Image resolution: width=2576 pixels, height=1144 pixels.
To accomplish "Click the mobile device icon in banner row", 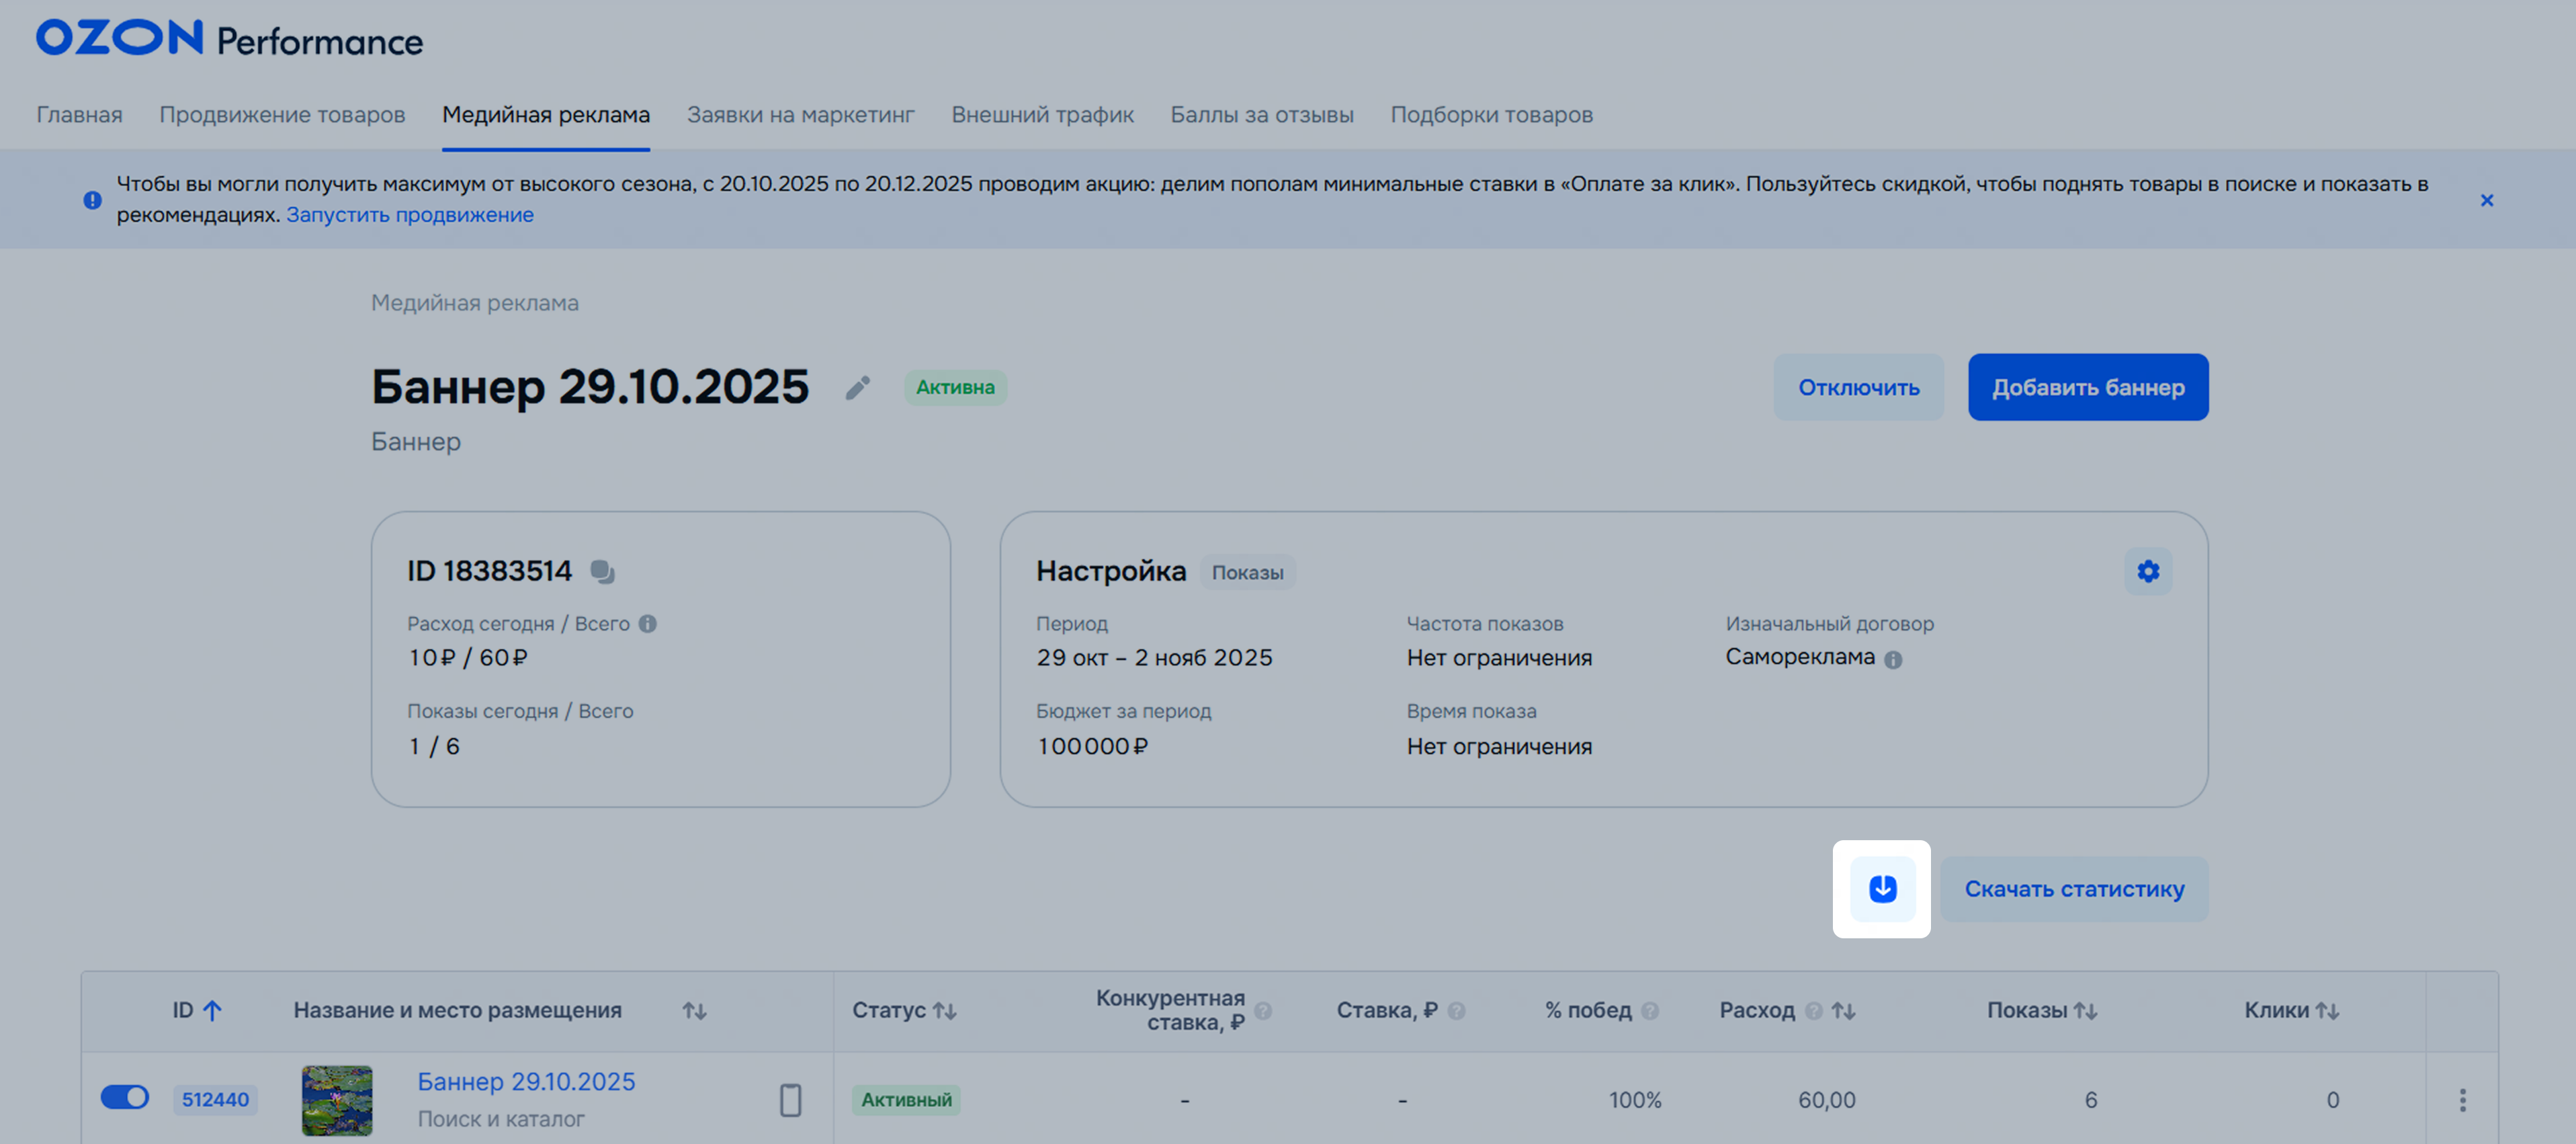I will (x=790, y=1099).
